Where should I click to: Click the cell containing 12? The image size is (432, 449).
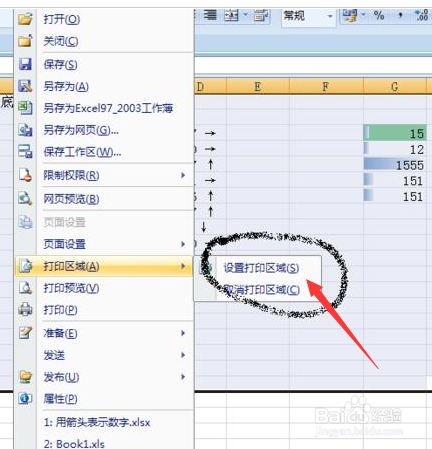click(395, 149)
